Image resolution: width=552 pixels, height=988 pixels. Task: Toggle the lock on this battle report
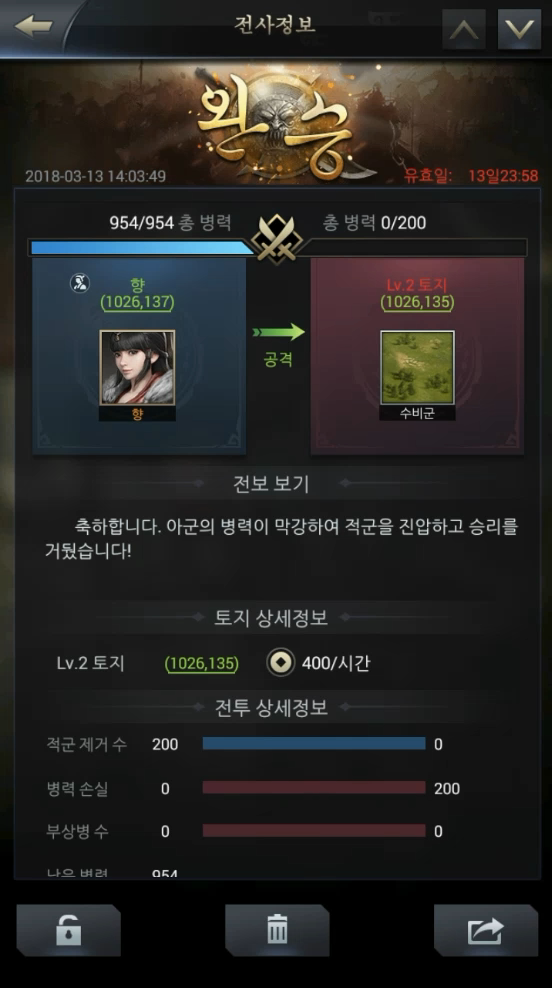[68, 931]
